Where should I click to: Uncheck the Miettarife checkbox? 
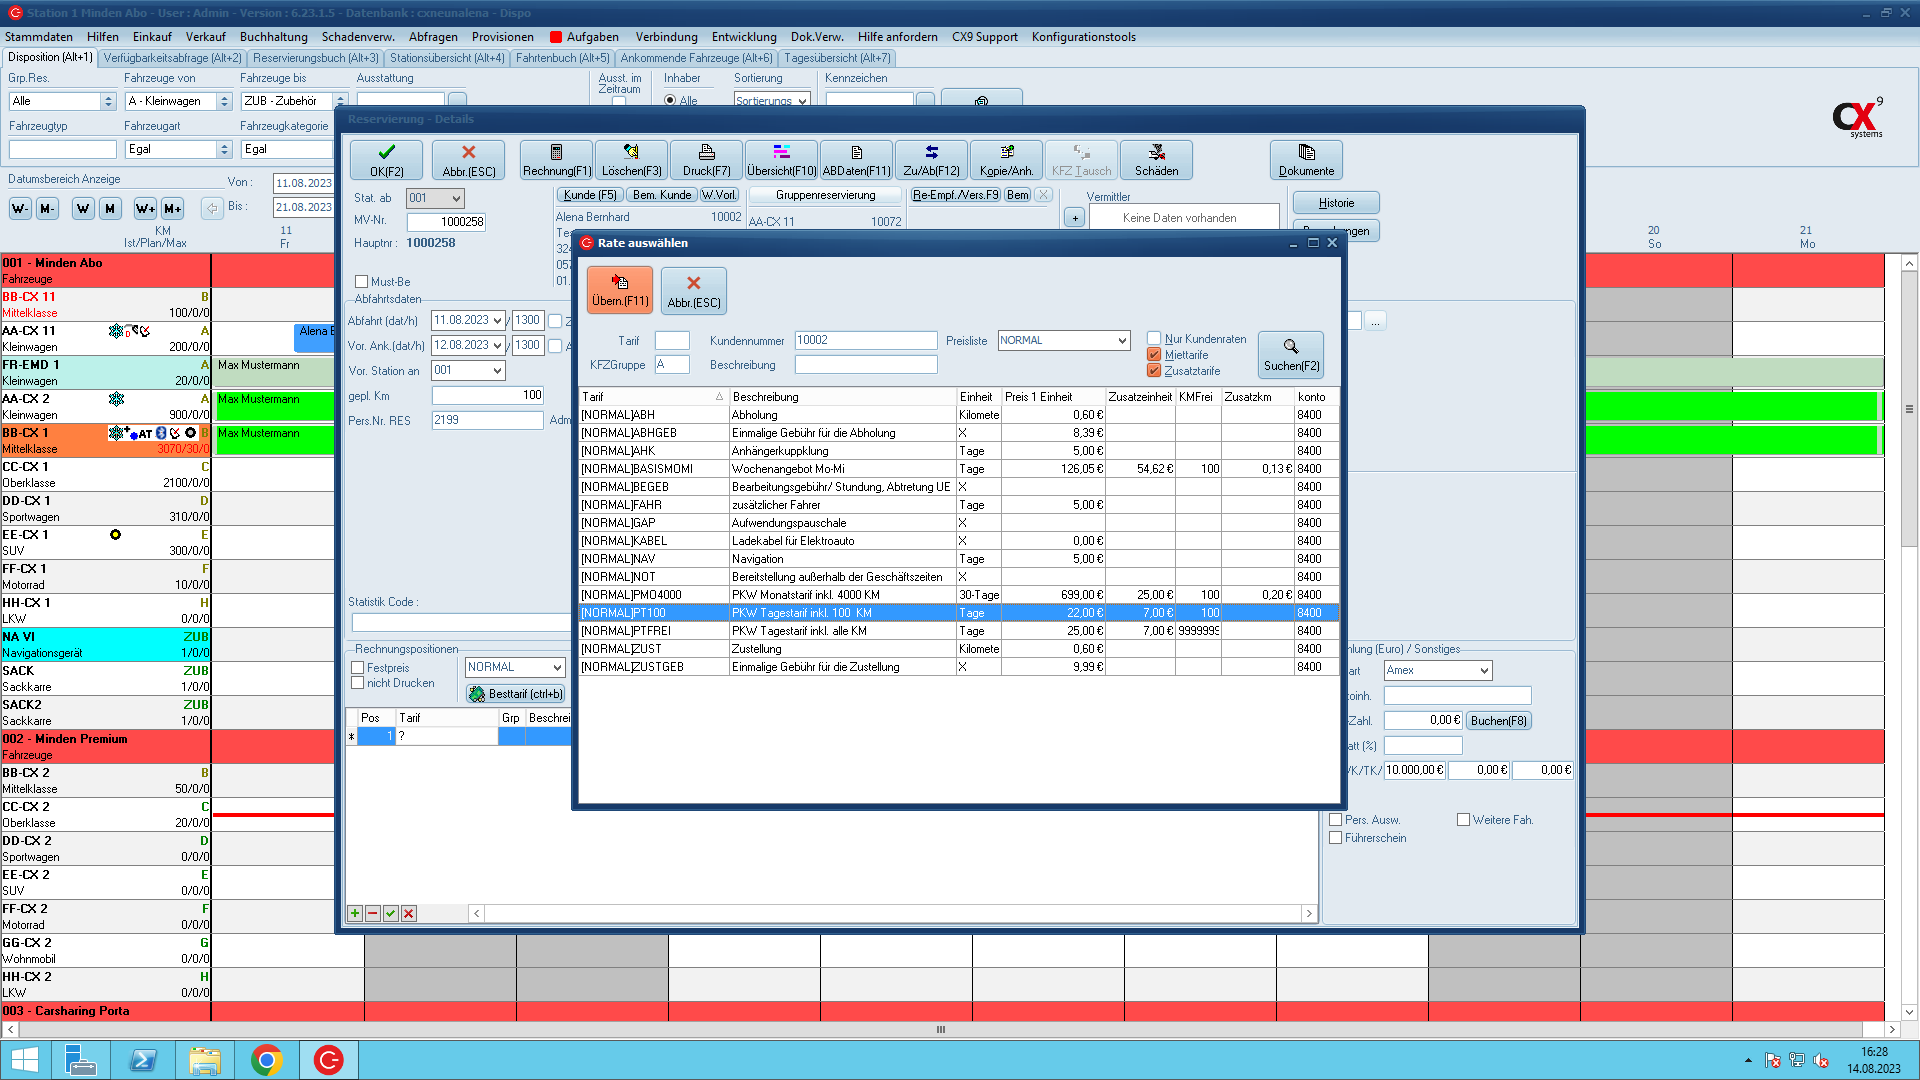click(1154, 355)
